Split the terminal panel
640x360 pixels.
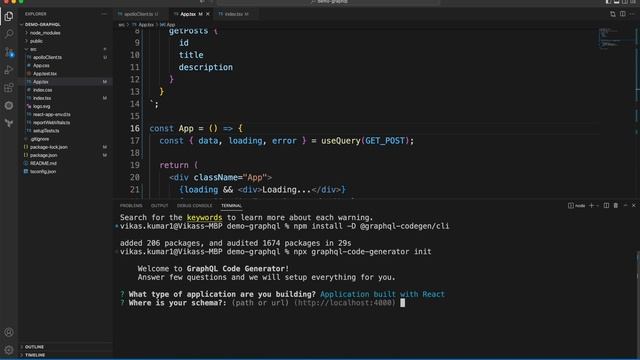[607, 205]
